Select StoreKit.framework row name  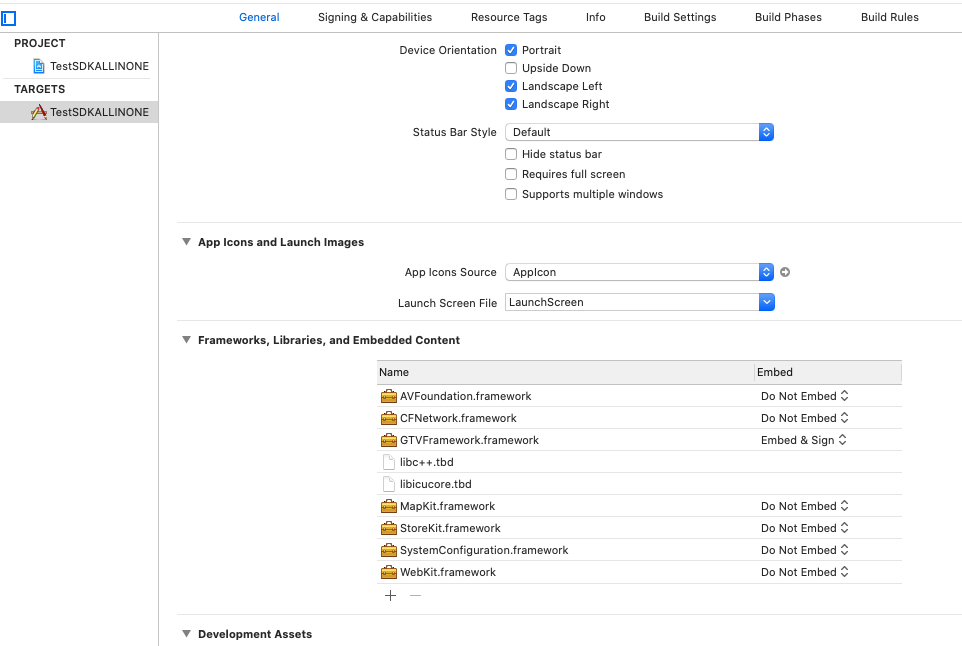pos(450,528)
